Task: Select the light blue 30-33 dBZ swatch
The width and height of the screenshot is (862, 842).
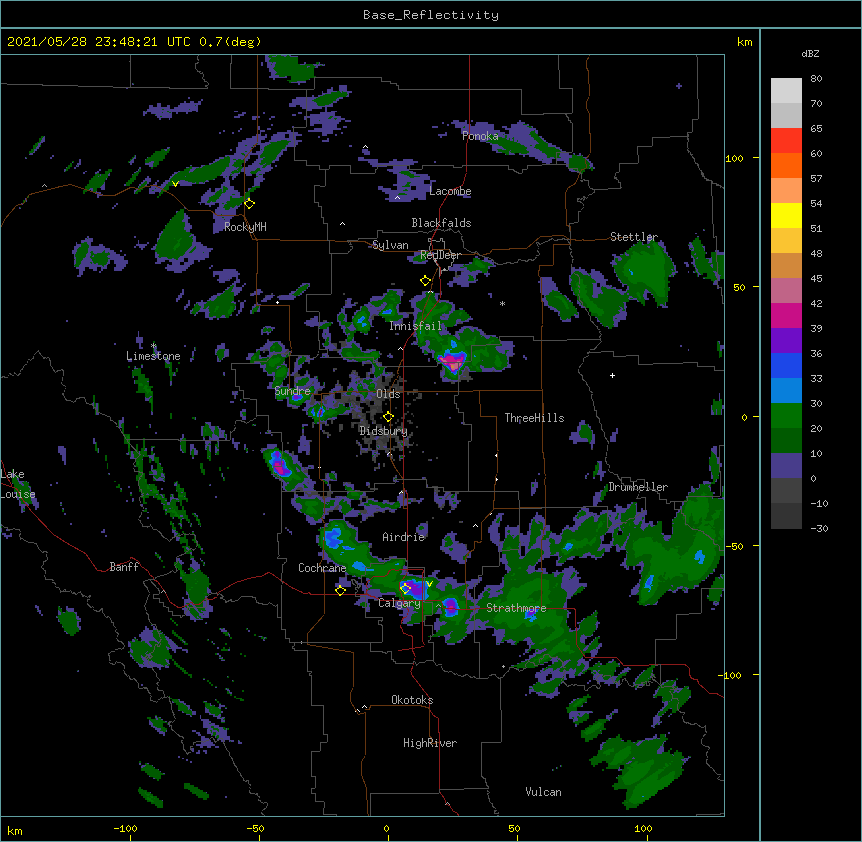Action: tap(786, 390)
